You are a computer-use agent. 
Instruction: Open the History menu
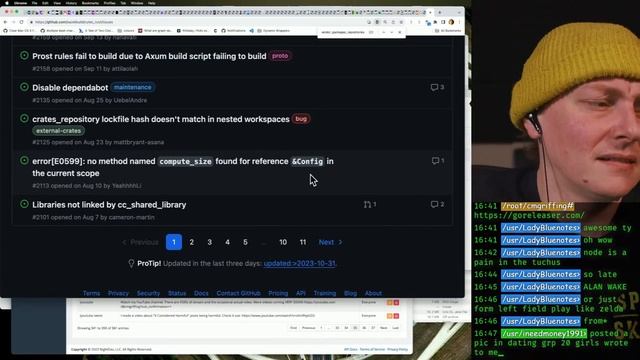coord(71,3)
